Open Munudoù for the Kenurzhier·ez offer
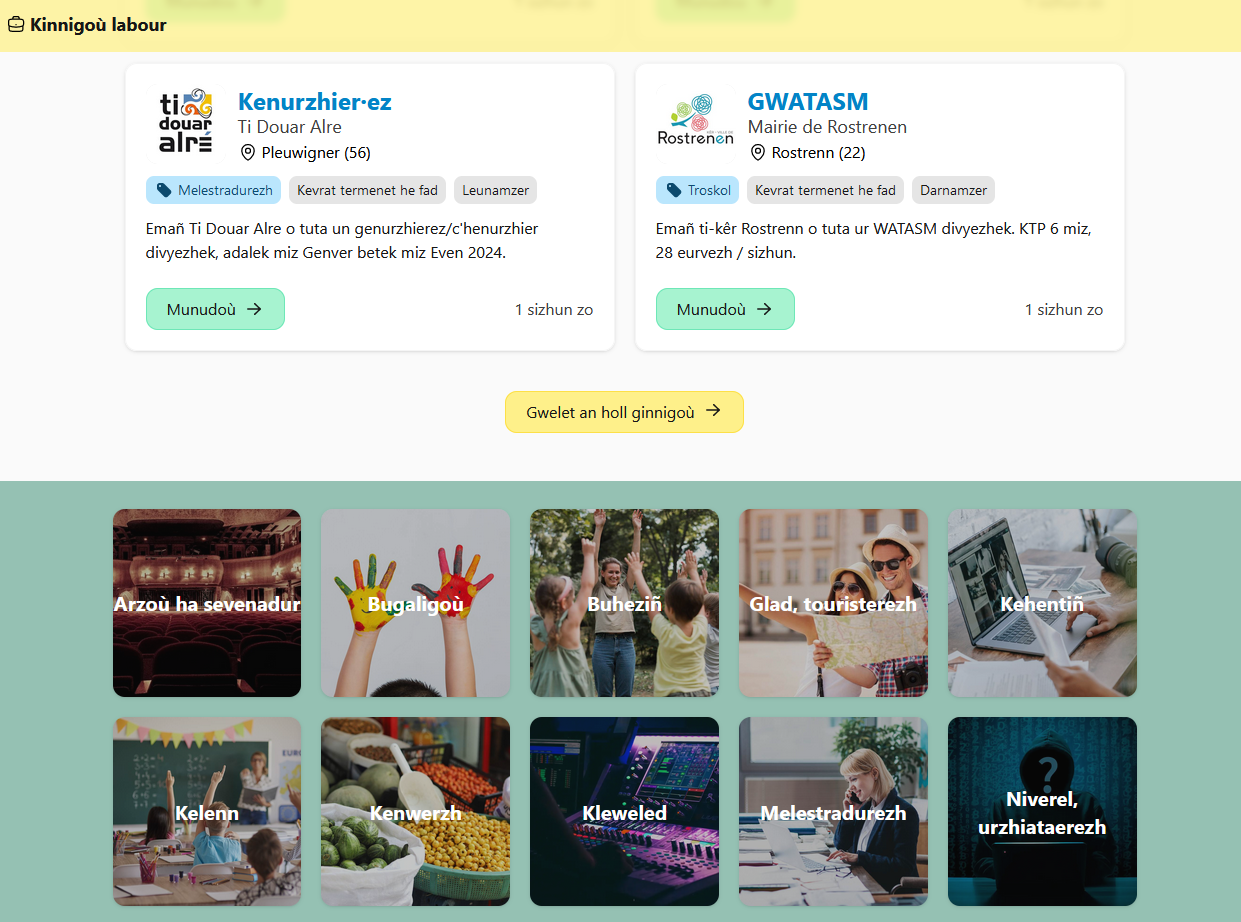Screen dimensions: 1241x922 (215, 309)
